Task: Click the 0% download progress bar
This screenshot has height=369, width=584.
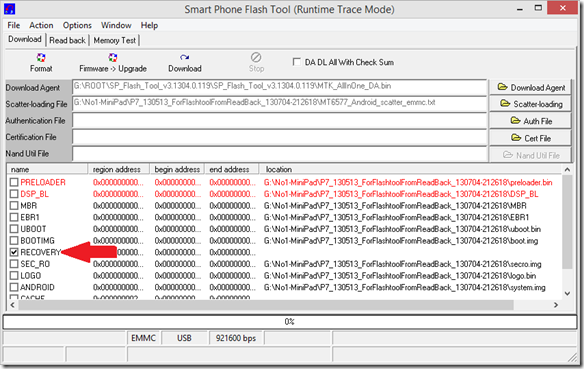Action: pyautogui.click(x=290, y=322)
